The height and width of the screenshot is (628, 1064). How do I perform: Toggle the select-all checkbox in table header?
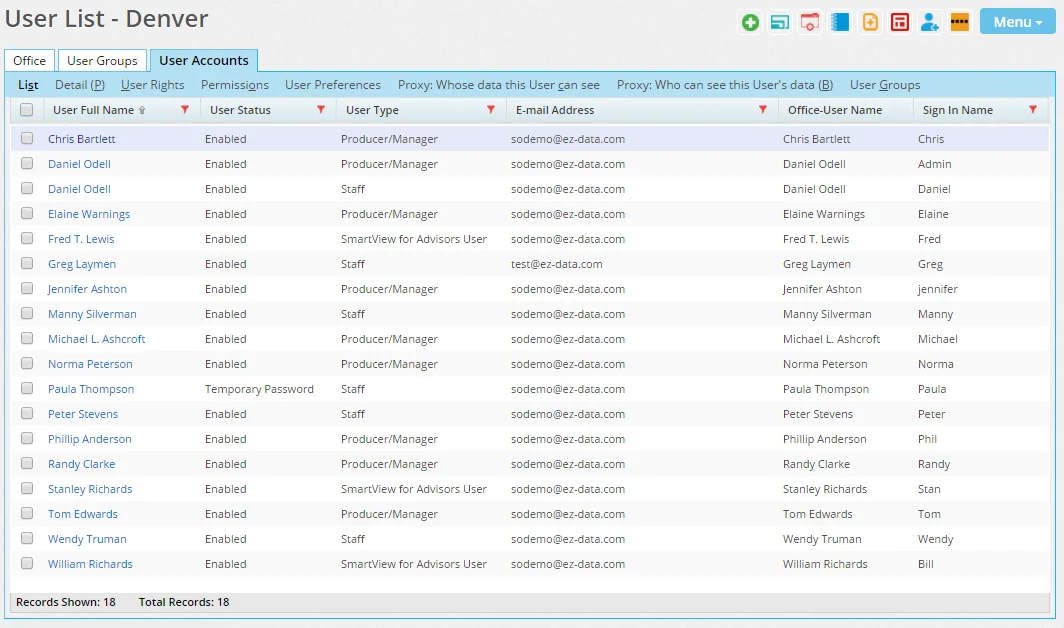27,110
